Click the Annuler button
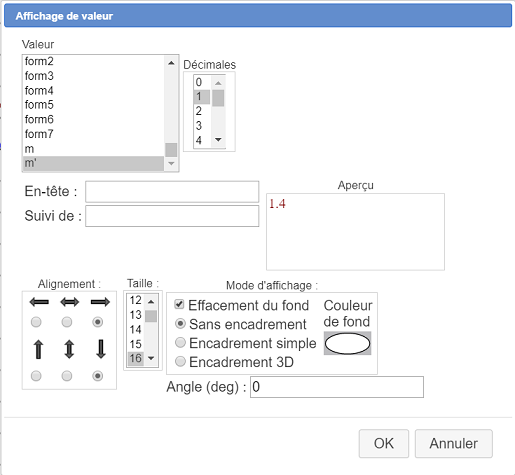The image size is (515, 475). [454, 443]
